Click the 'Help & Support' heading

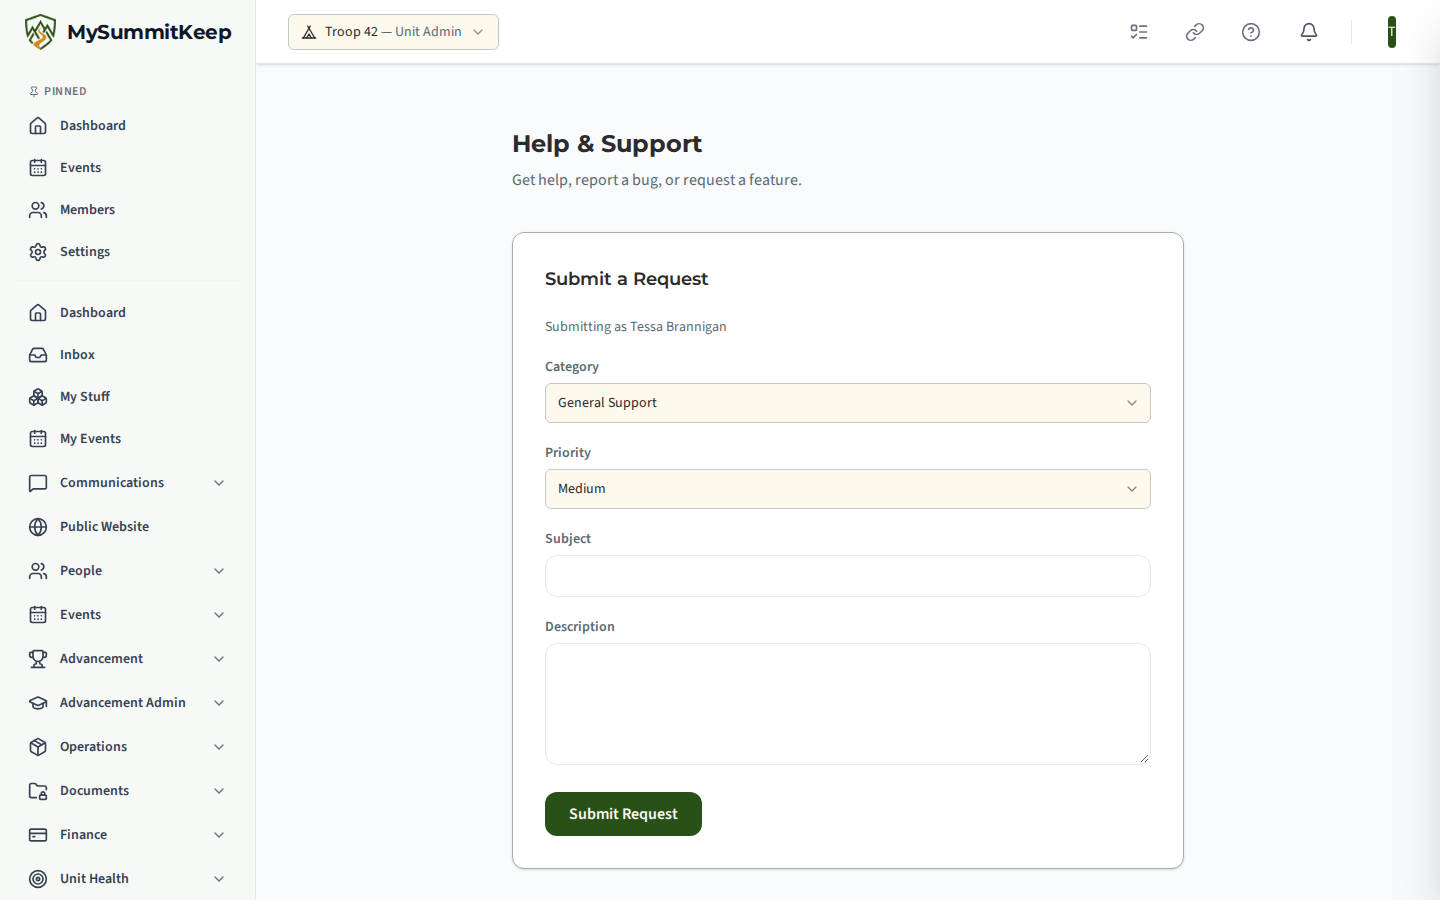(607, 144)
